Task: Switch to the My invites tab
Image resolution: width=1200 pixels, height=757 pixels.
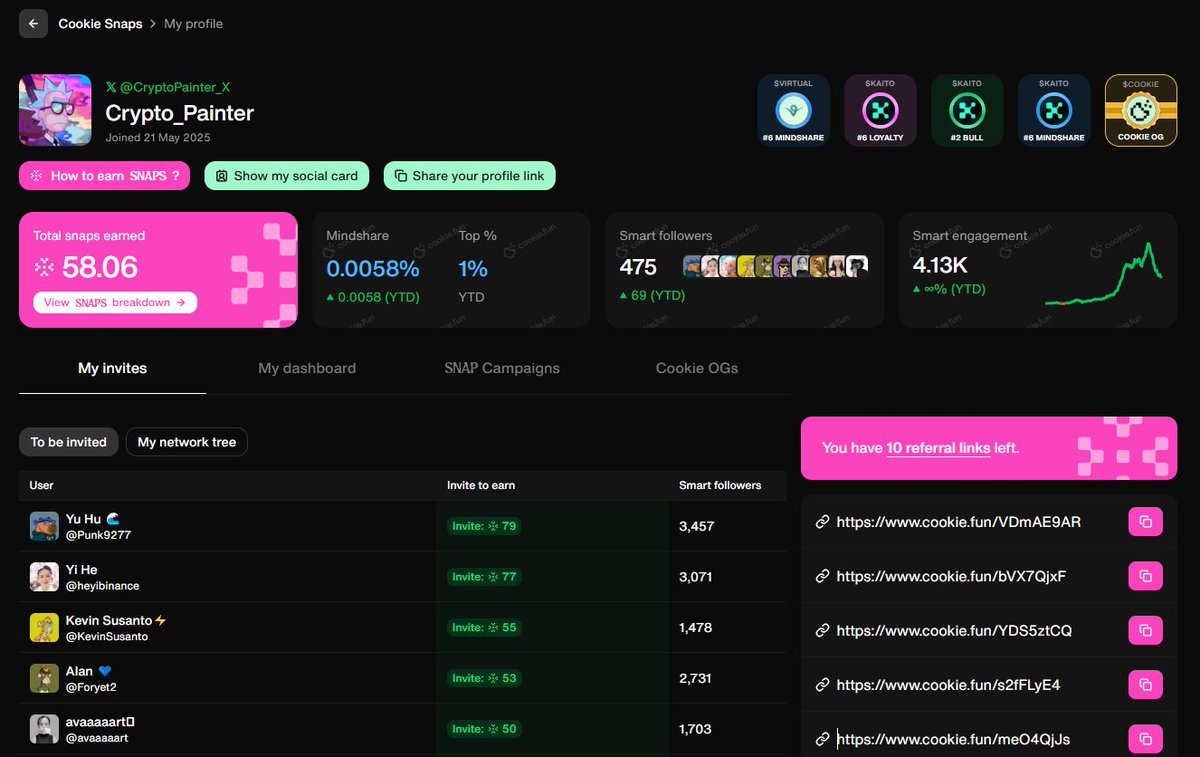Action: [x=113, y=368]
